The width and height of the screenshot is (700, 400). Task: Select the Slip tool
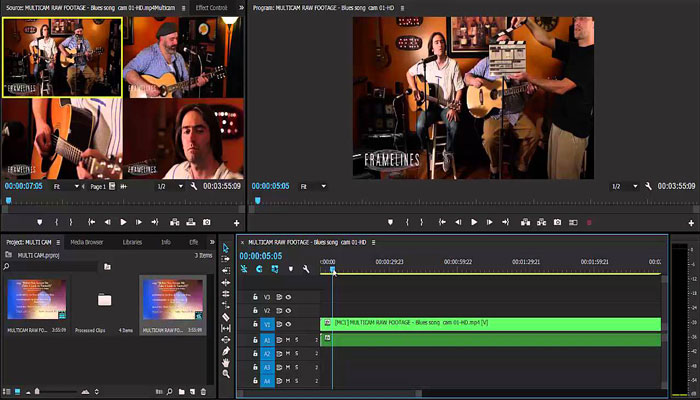point(225,329)
